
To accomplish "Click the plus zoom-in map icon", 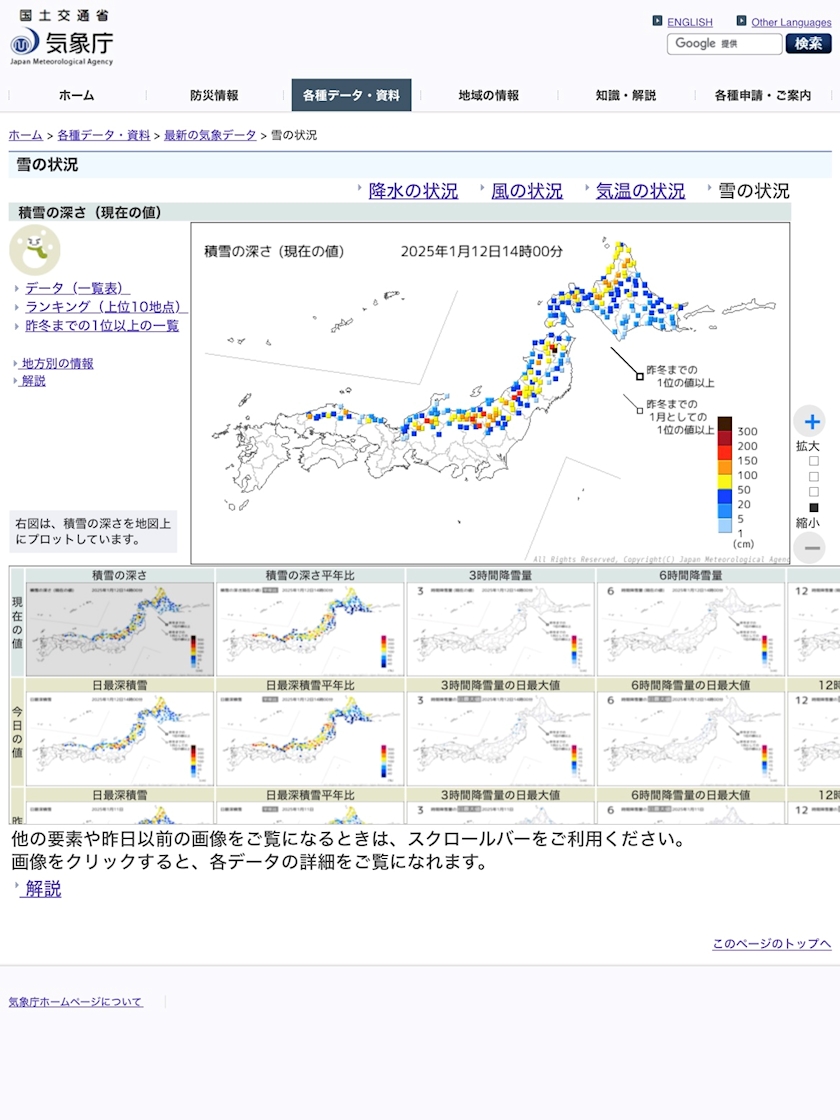I will point(811,421).
